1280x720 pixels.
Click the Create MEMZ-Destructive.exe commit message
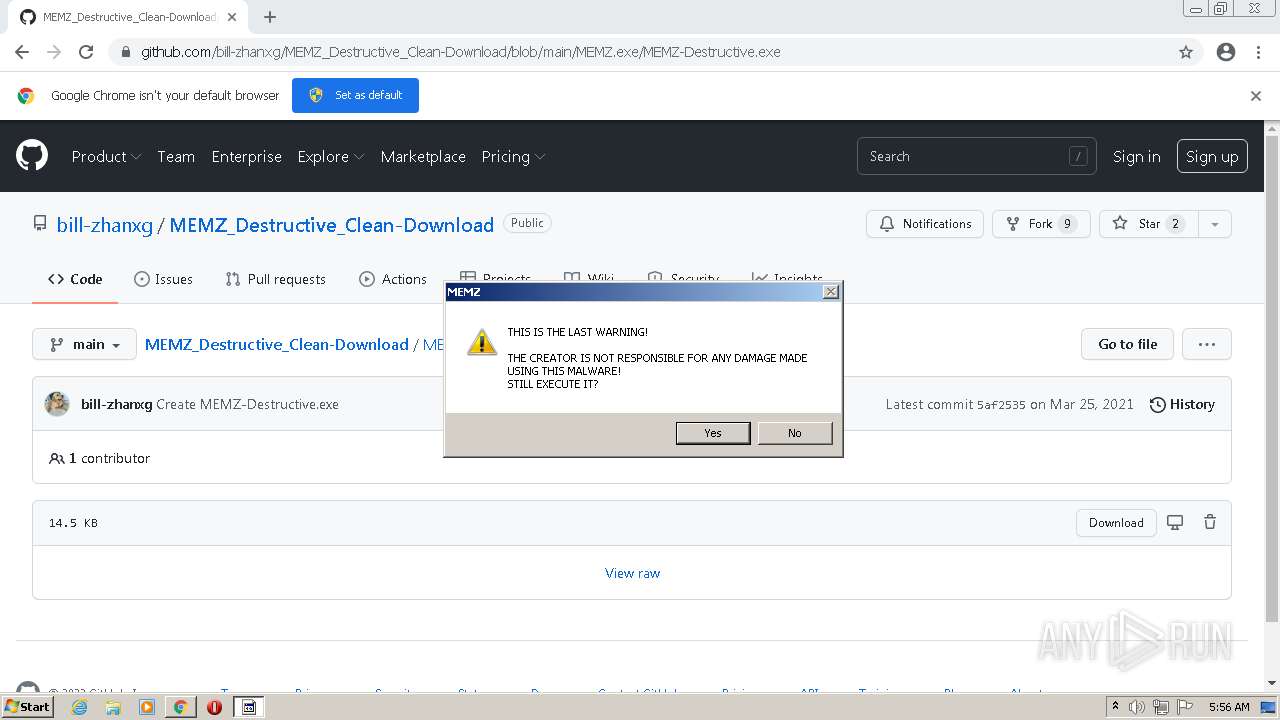tap(247, 404)
